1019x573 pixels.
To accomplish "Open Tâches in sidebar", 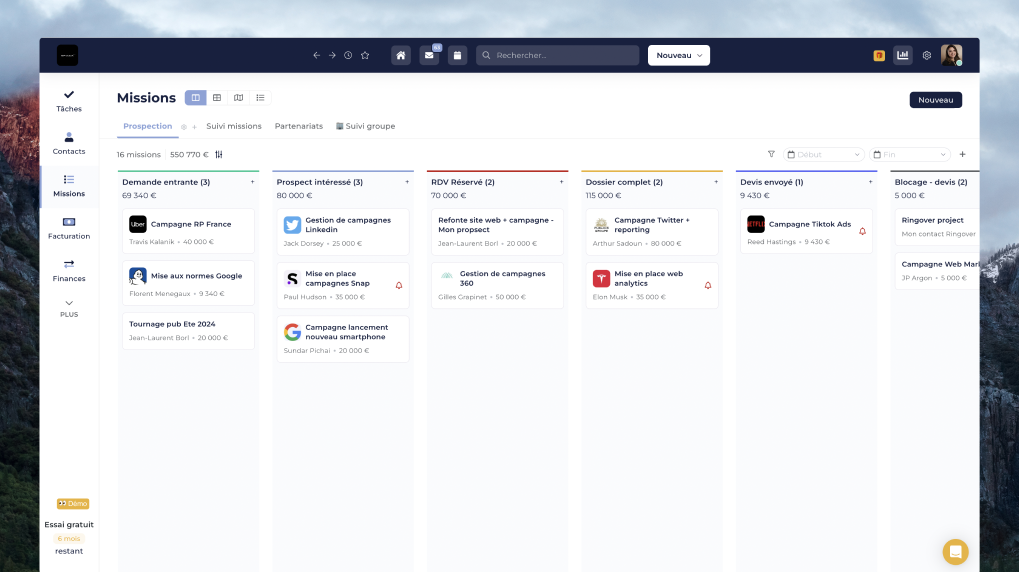I will click(69, 101).
